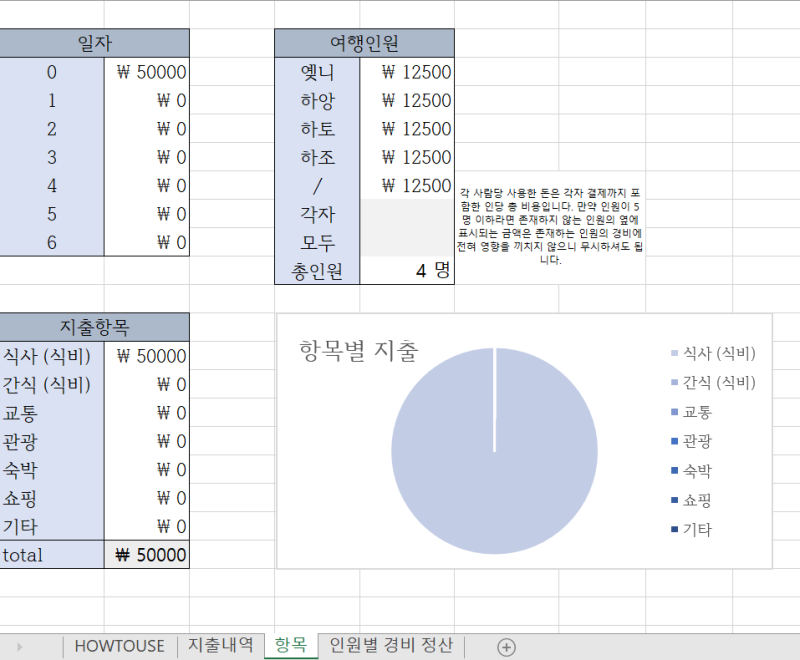Click the day 0 cell
Screen dimensions: 800x660
tap(52, 72)
